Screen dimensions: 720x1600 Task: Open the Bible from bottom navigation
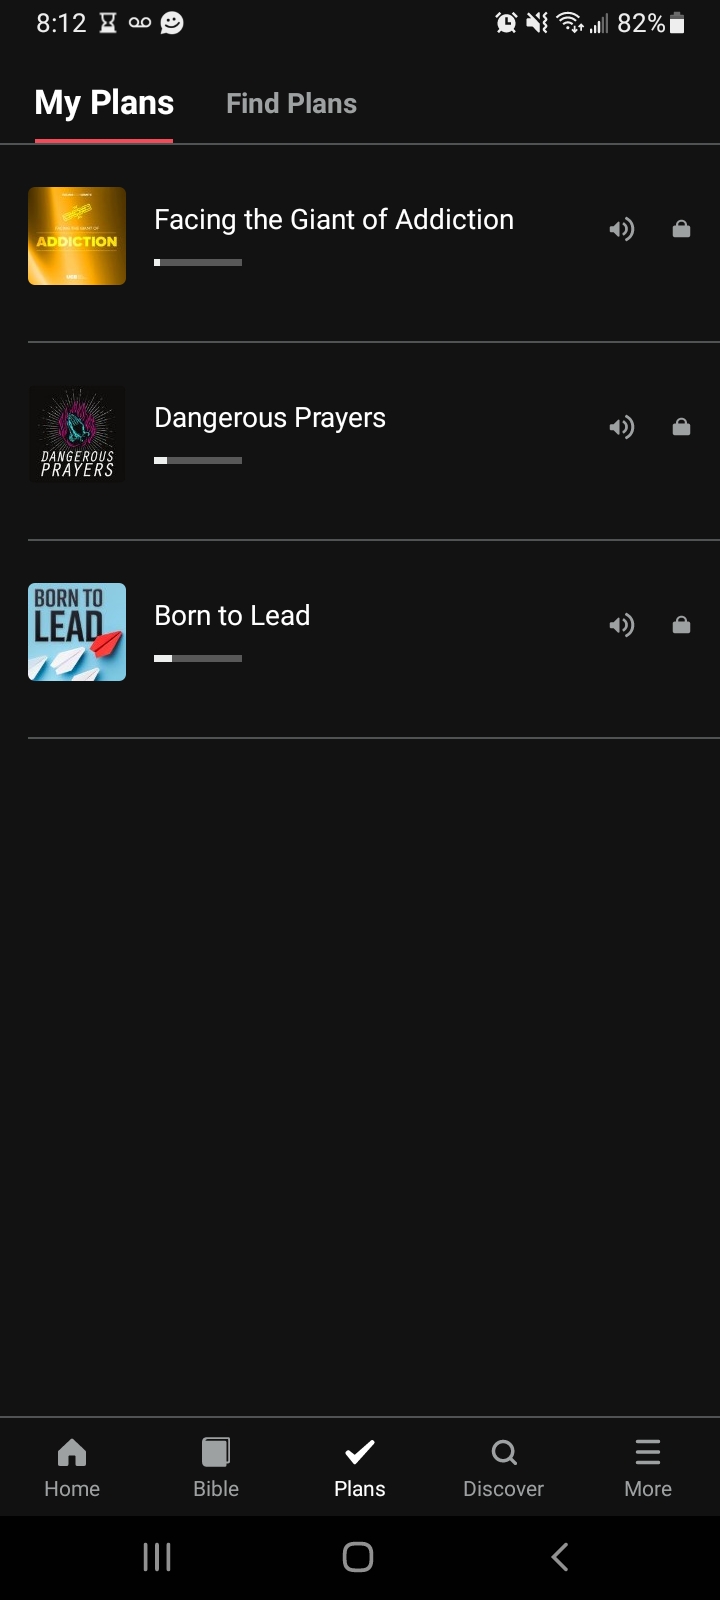point(216,1467)
